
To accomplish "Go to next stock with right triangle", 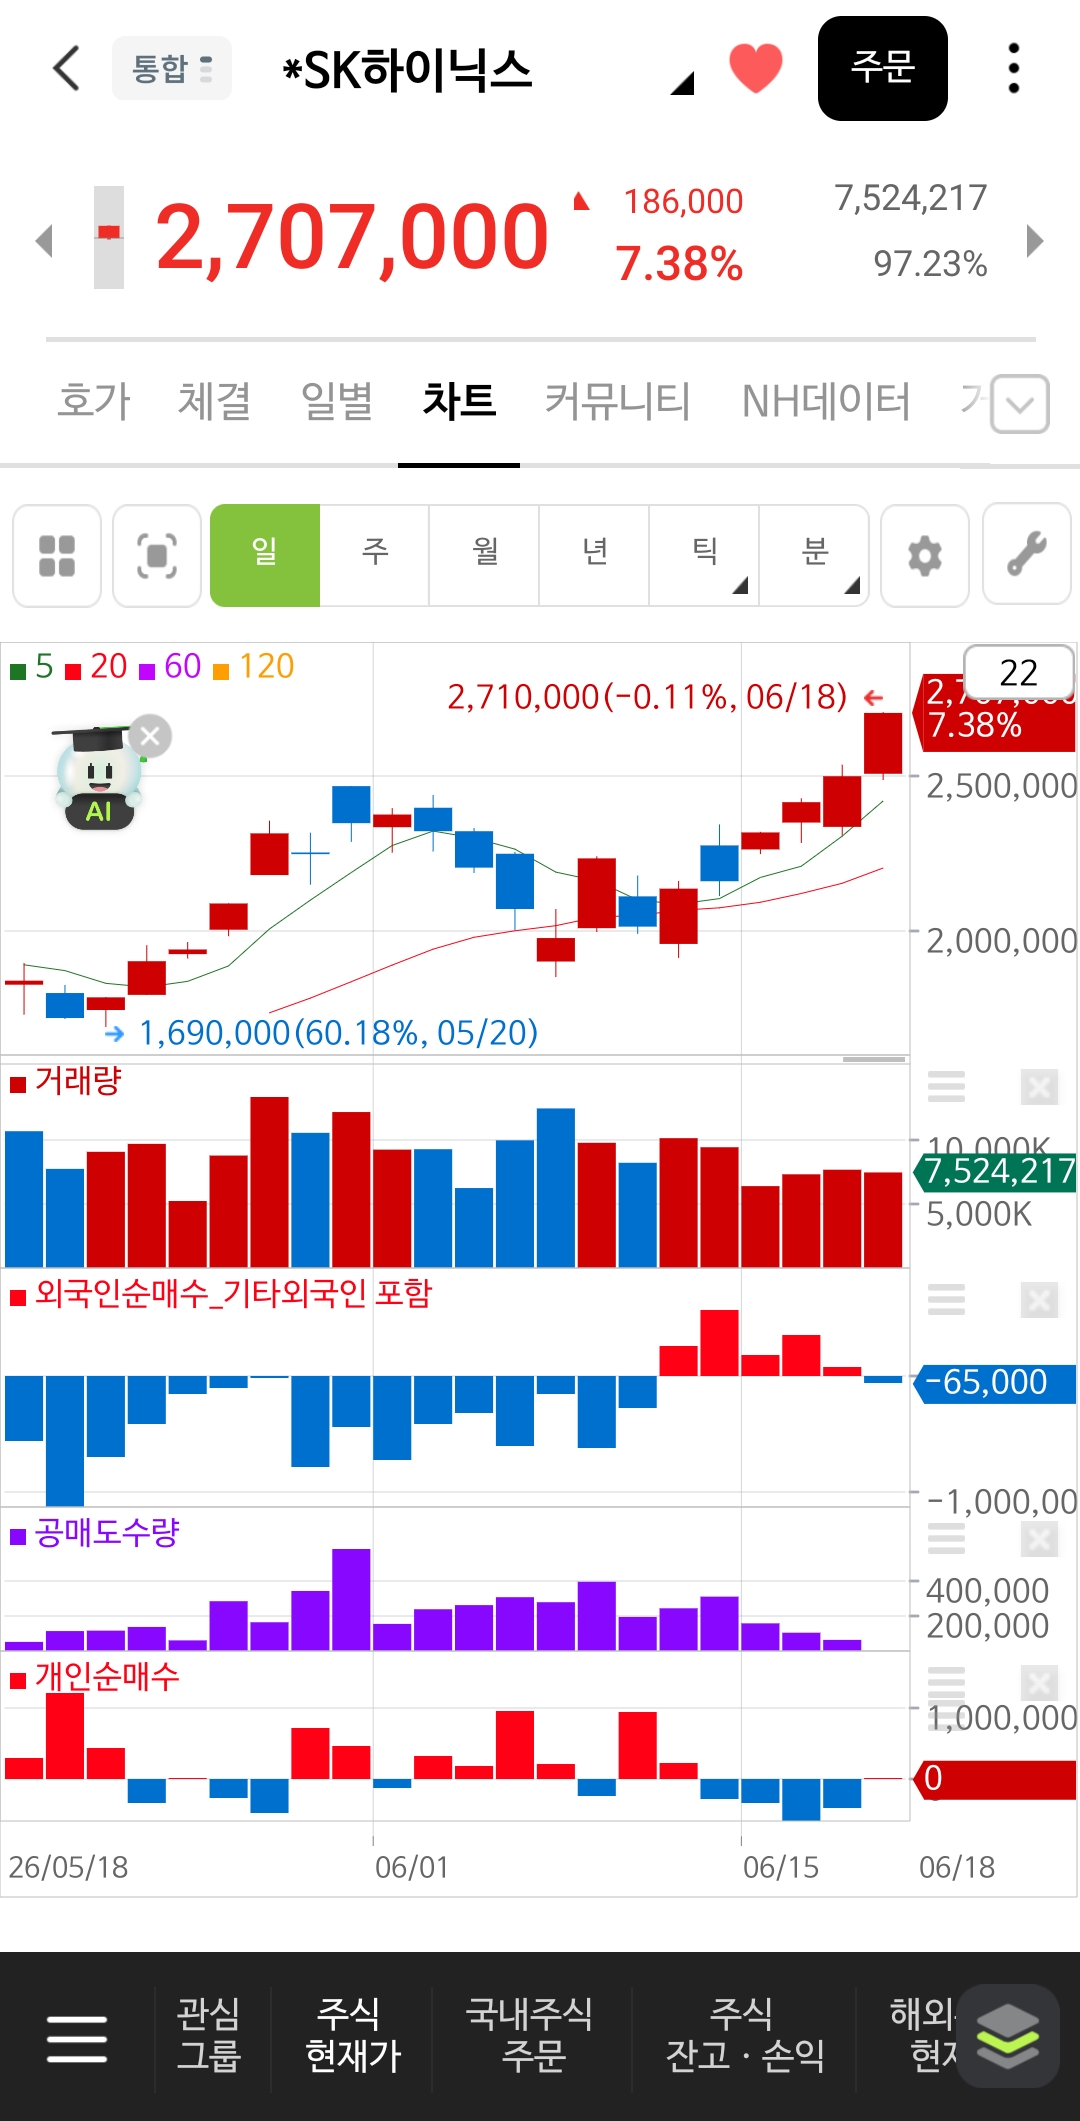I will click(1035, 240).
